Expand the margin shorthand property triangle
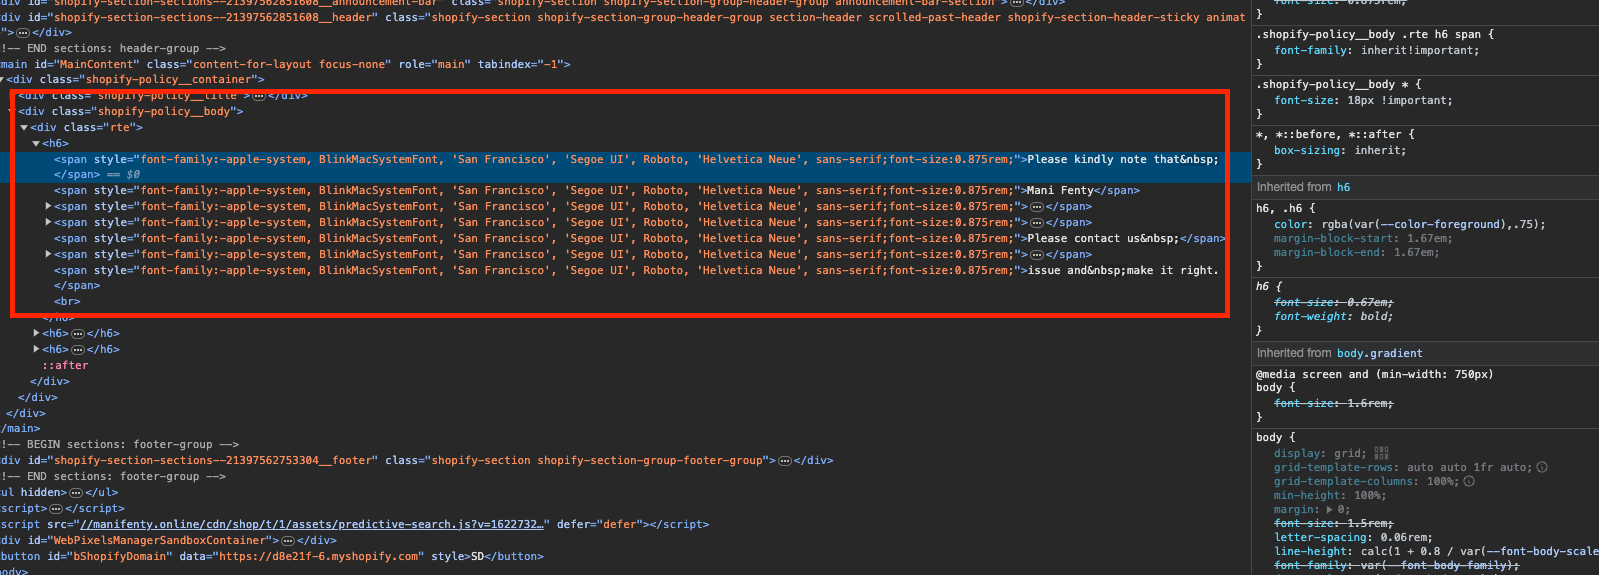Image resolution: width=1599 pixels, height=575 pixels. [x=1329, y=510]
